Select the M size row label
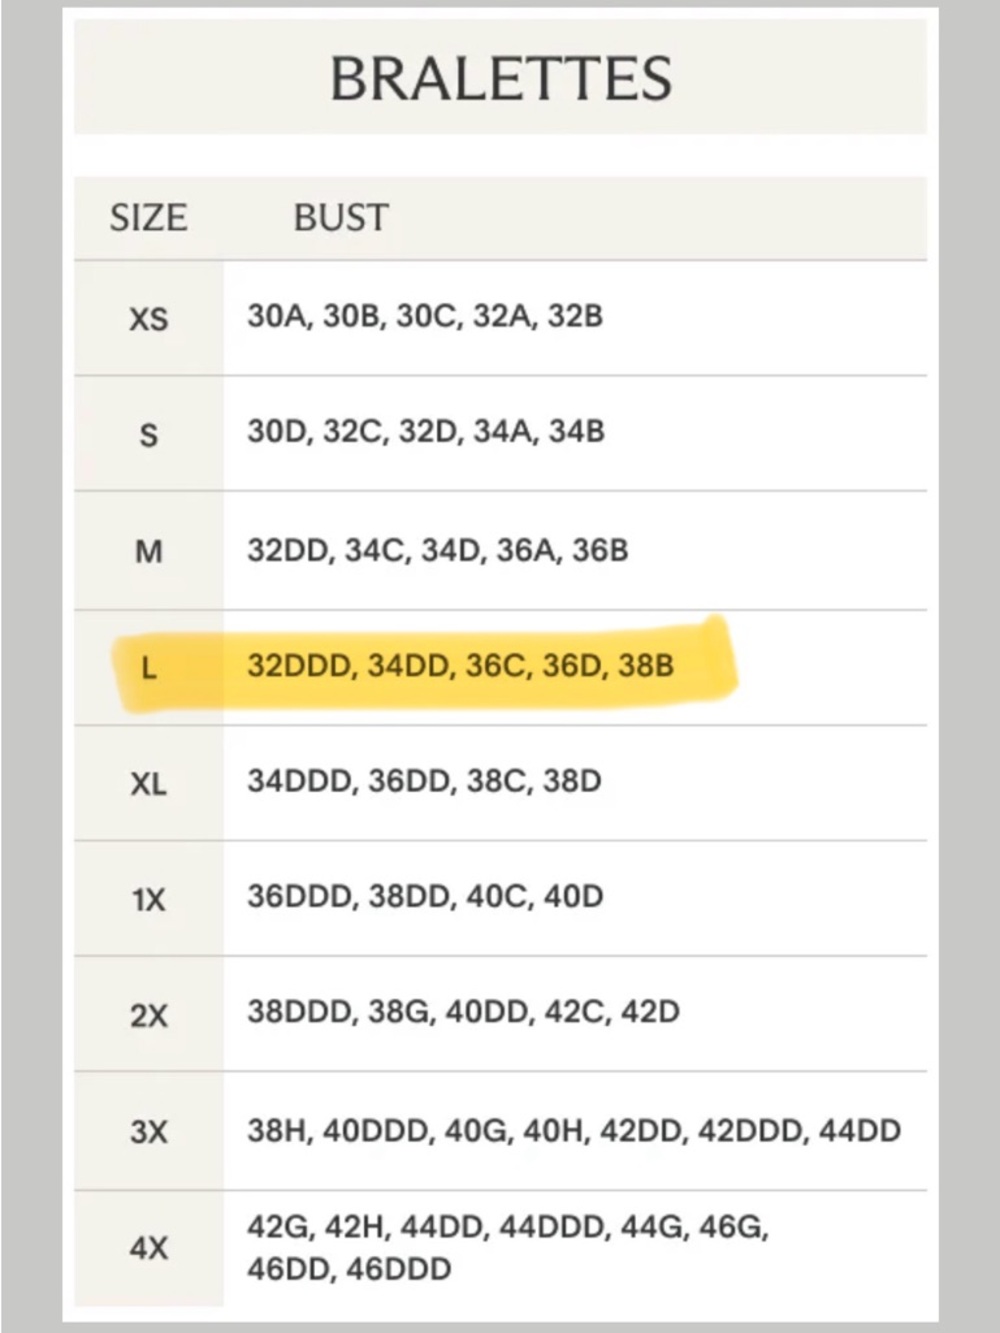The width and height of the screenshot is (1000, 1333). click(148, 551)
